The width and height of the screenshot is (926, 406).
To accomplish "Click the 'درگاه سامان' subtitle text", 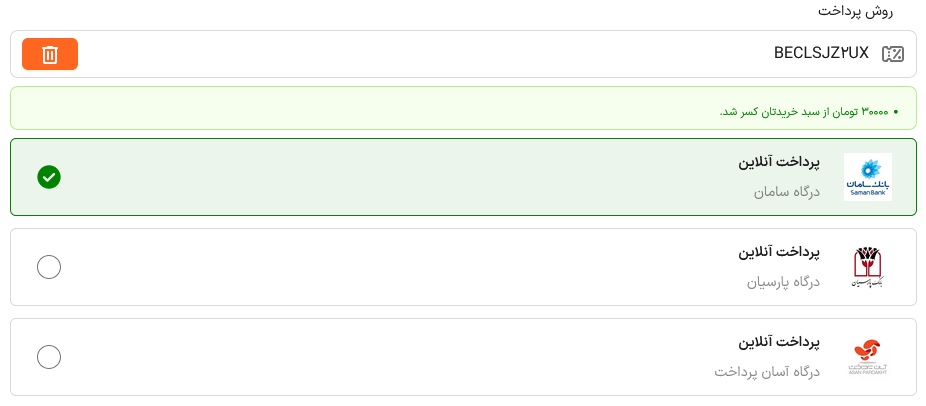I will (x=786, y=191).
